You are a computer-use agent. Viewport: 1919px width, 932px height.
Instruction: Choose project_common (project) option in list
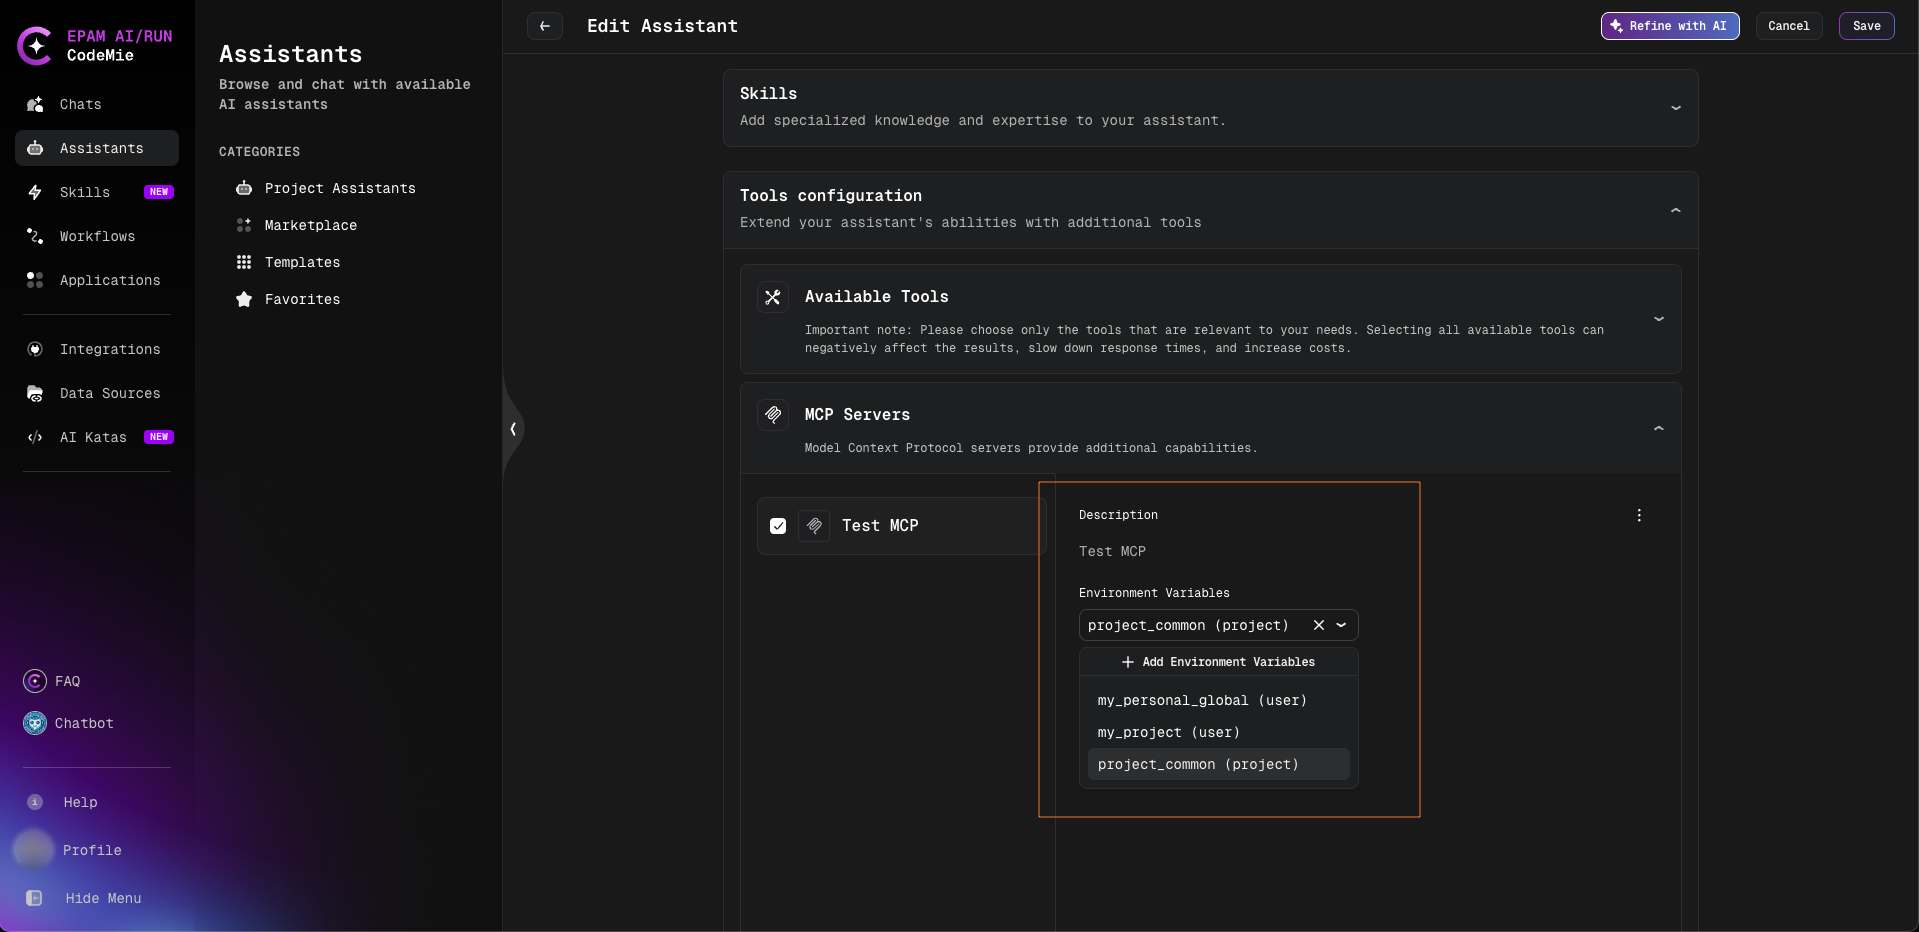pos(1218,764)
